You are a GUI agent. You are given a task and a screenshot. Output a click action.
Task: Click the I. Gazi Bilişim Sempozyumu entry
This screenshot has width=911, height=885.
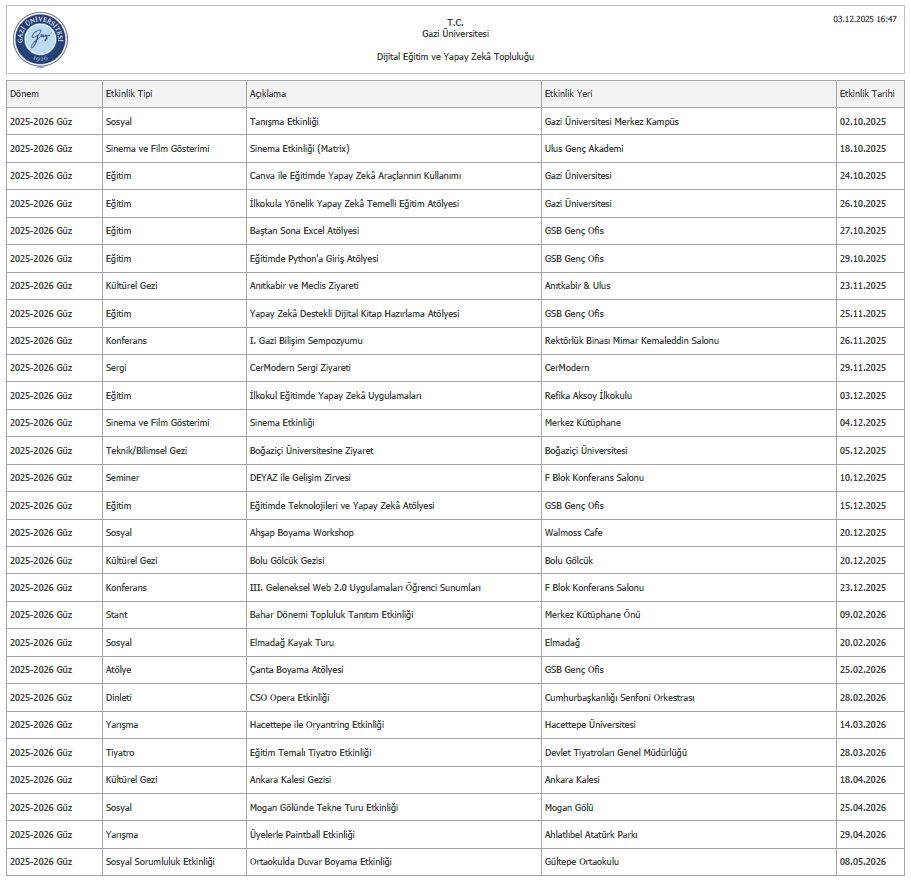[x=306, y=341]
